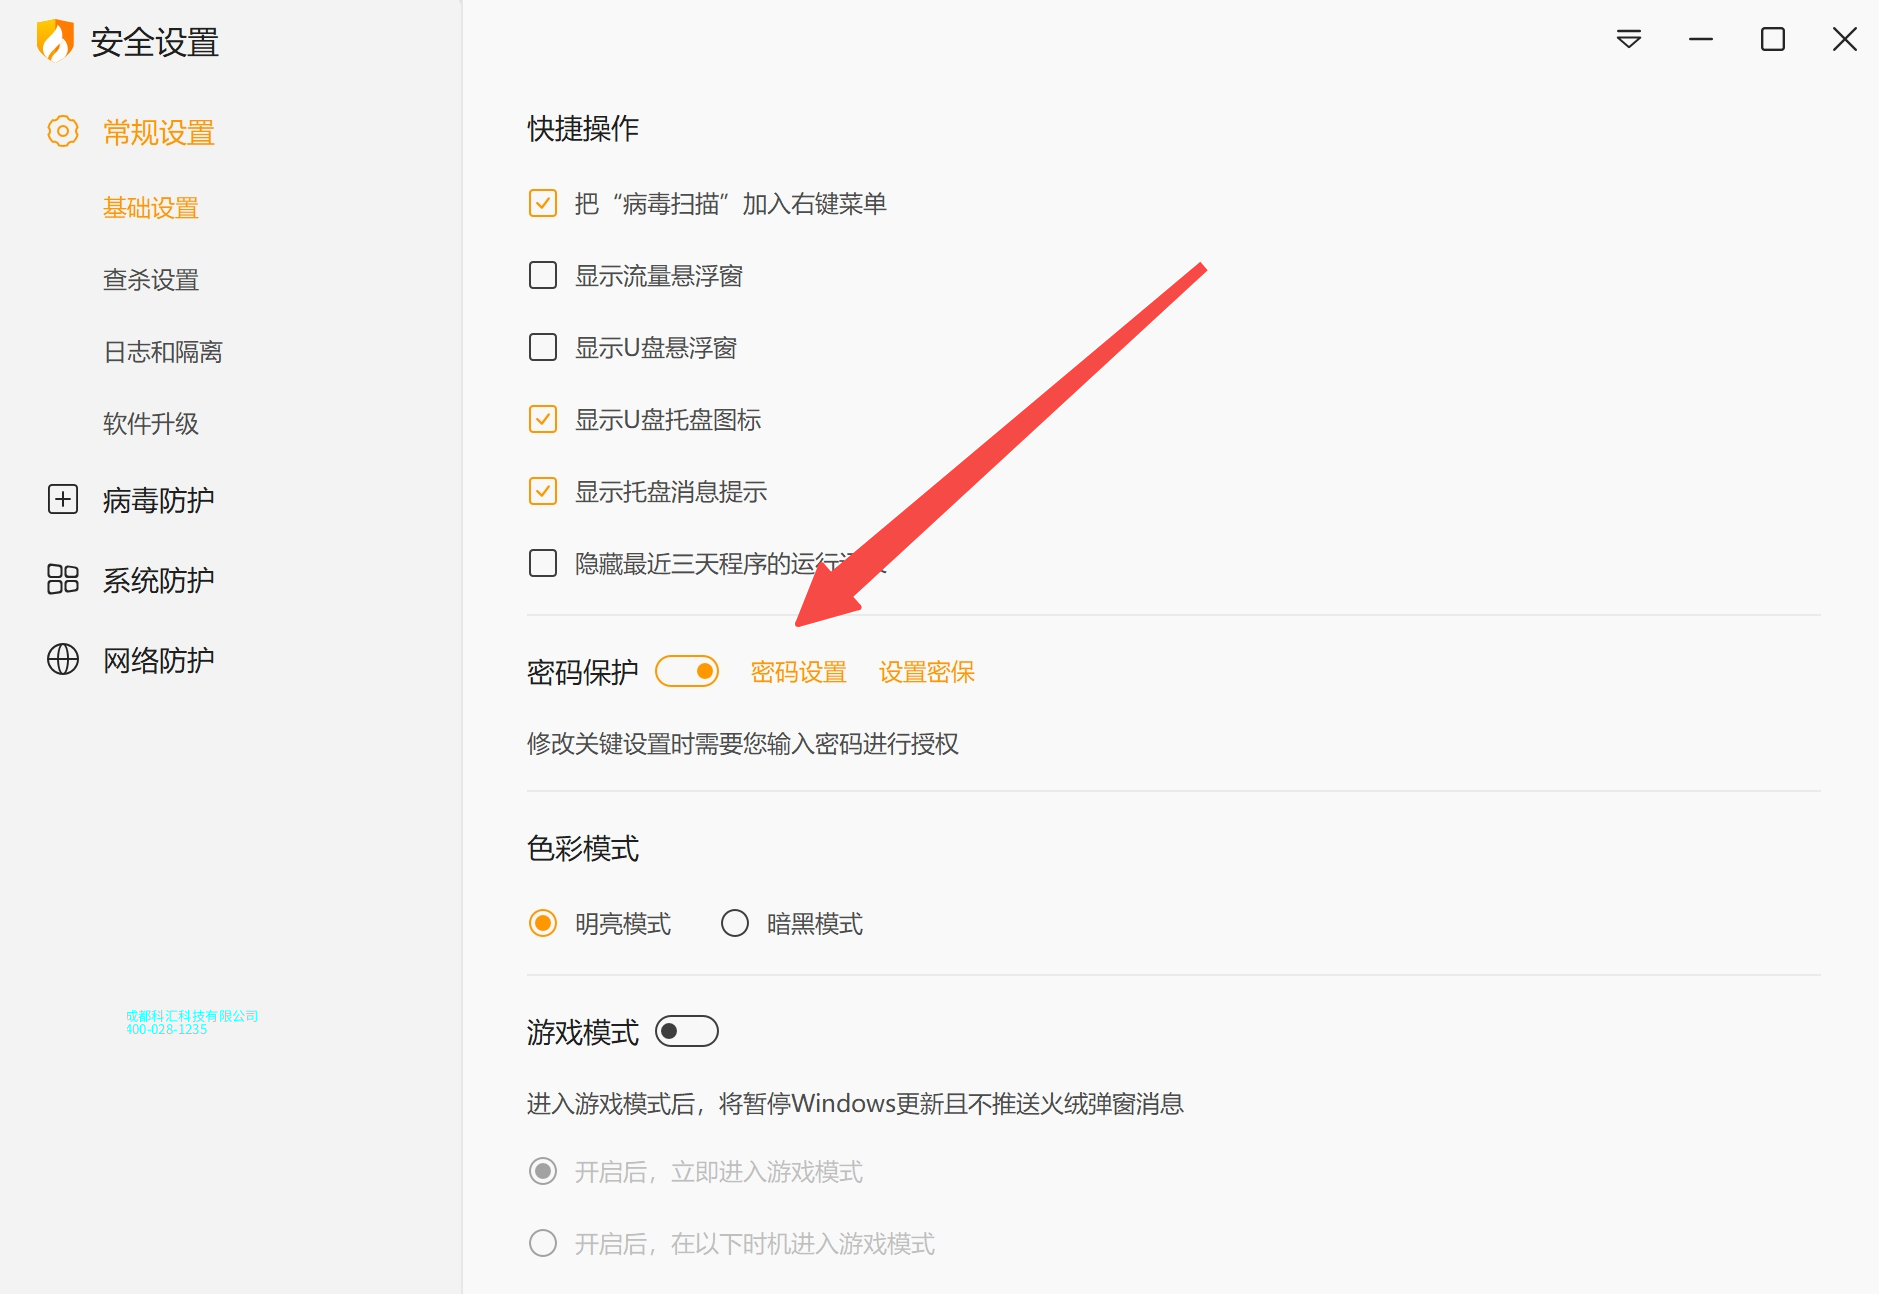1879x1294 pixels.
Task: Maximize the settings window
Action: coord(1773,39)
